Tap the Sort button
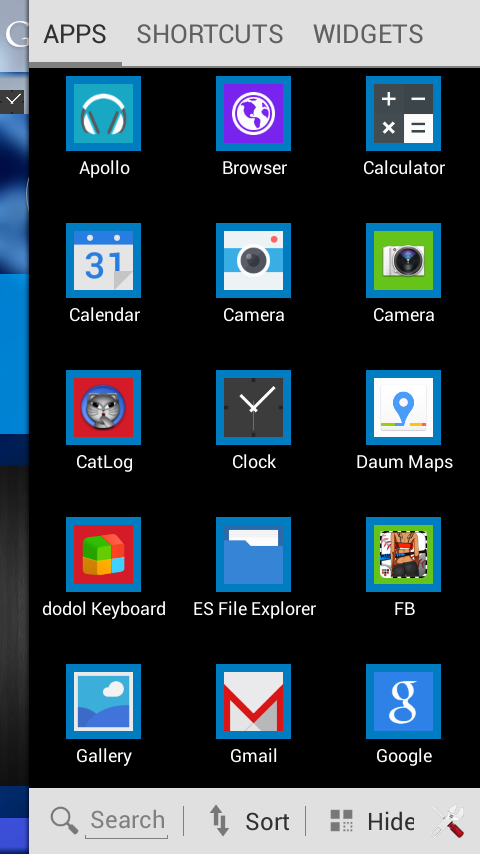 click(x=249, y=821)
